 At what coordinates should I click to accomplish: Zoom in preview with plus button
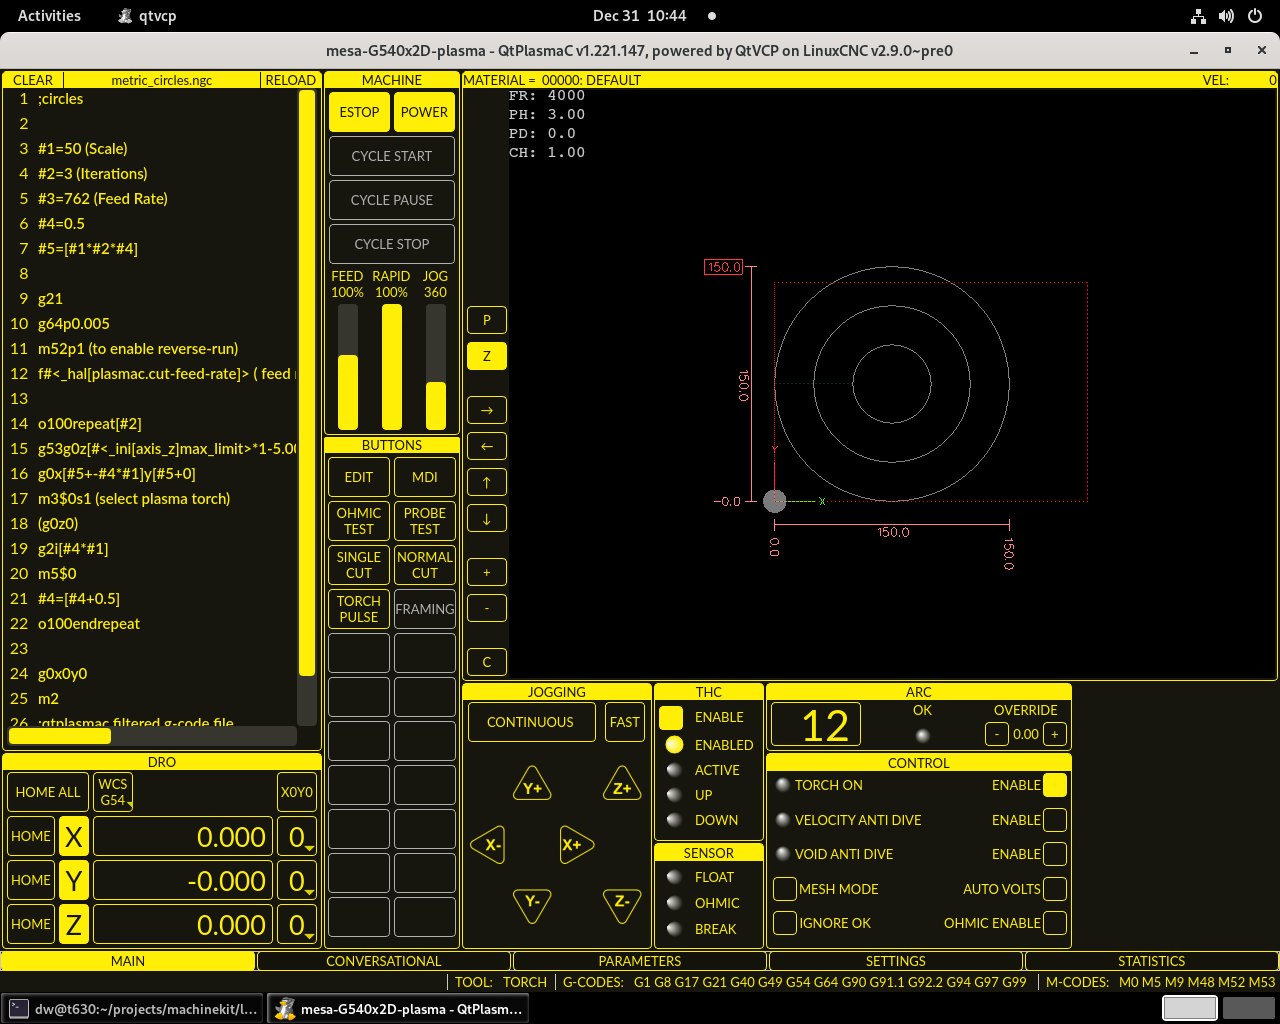point(487,572)
